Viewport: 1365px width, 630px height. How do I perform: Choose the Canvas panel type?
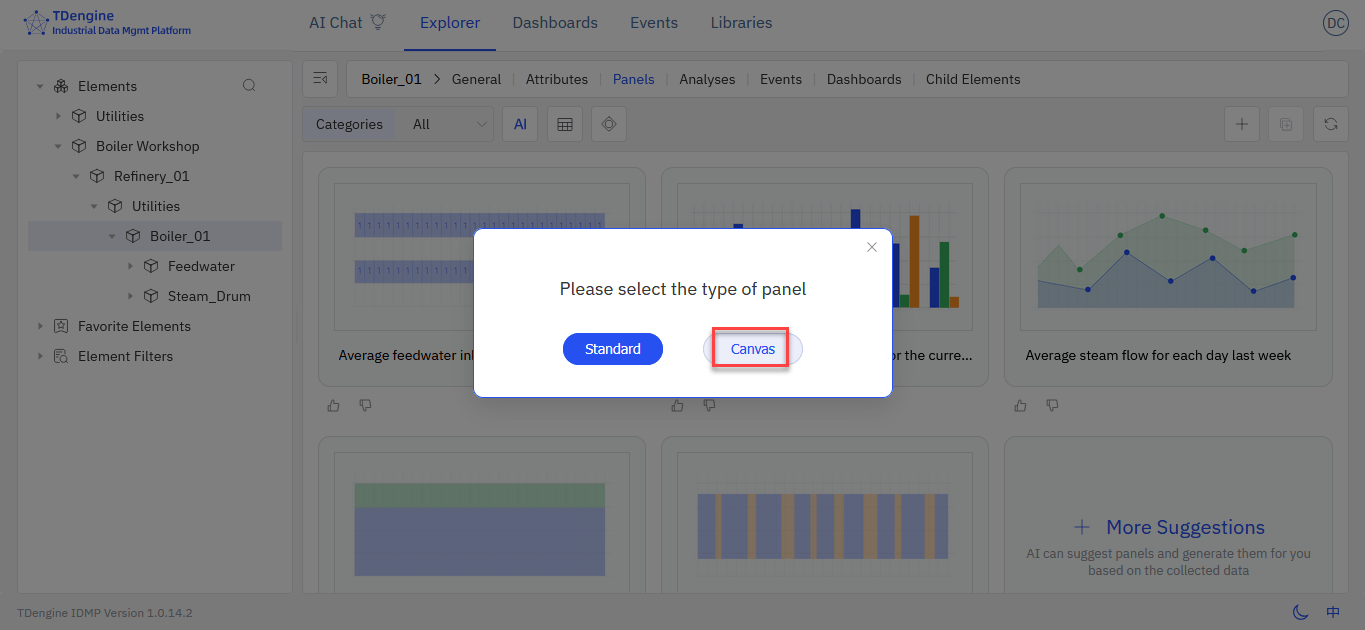(752, 349)
